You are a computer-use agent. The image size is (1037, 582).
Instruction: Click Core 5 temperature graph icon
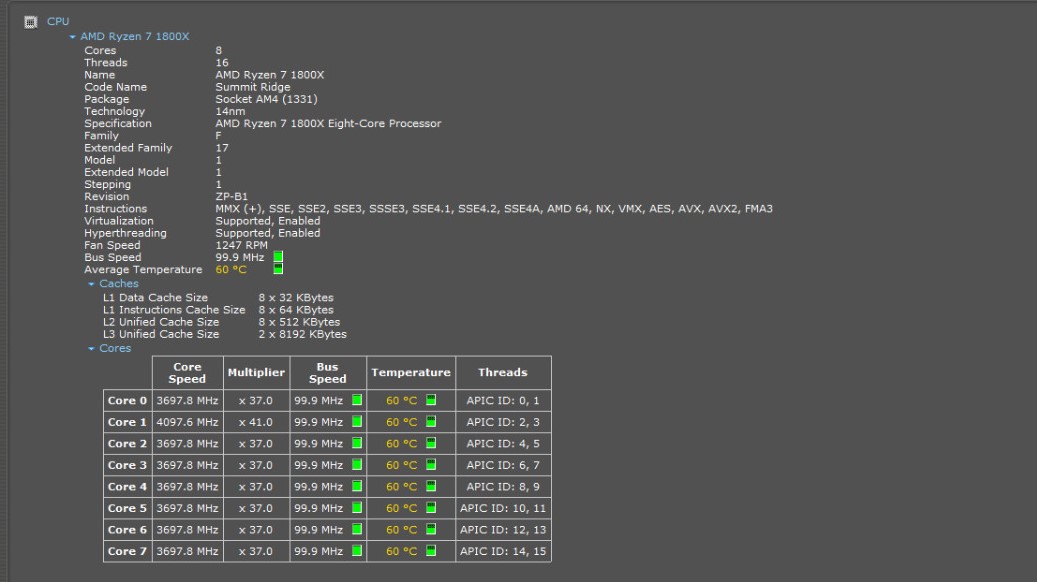[431, 507]
